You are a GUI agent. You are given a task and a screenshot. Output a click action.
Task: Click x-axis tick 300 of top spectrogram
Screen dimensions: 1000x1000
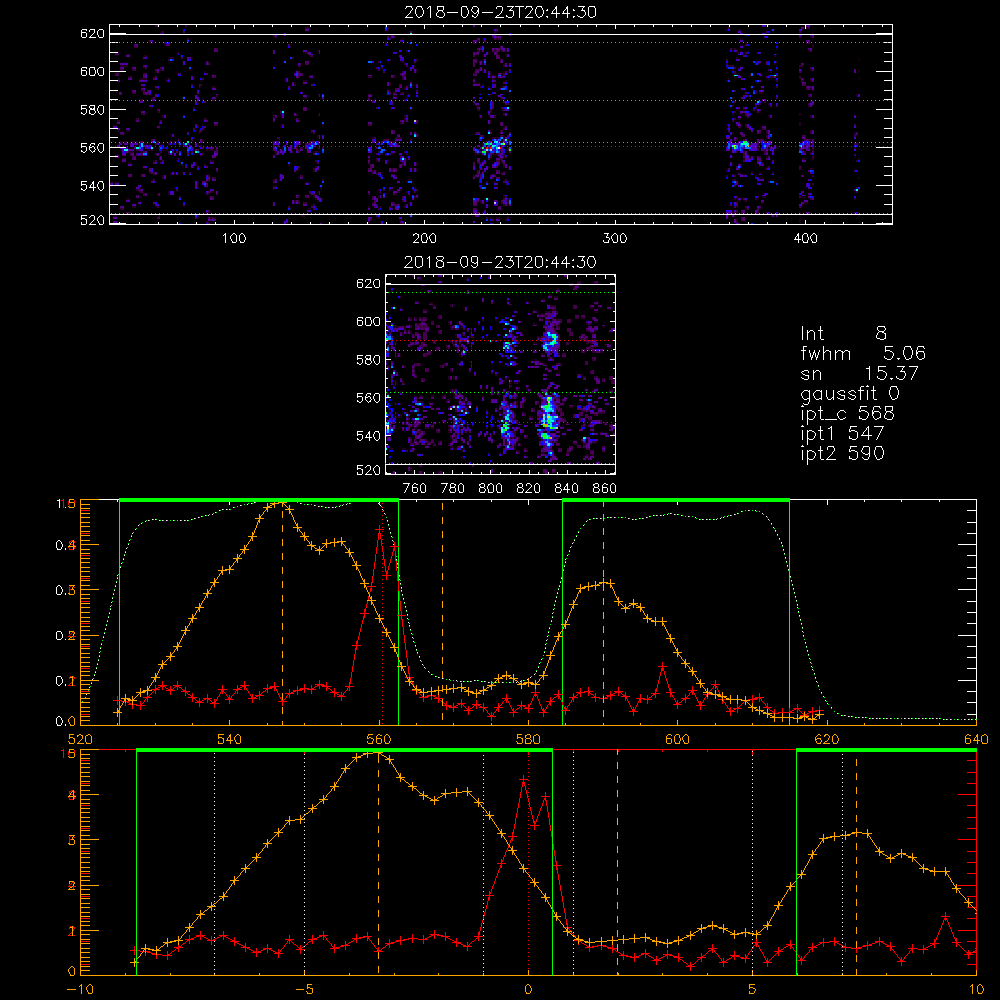tap(615, 239)
